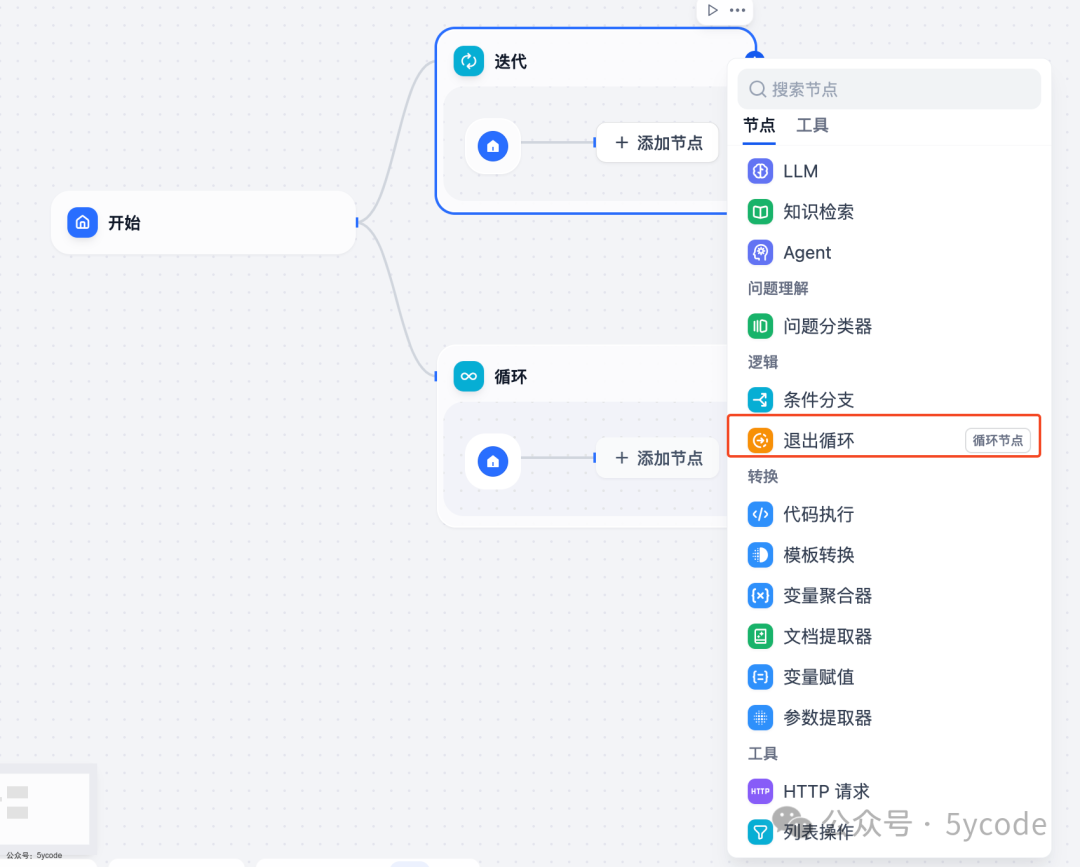Run the node with the play icon

(x=712, y=10)
